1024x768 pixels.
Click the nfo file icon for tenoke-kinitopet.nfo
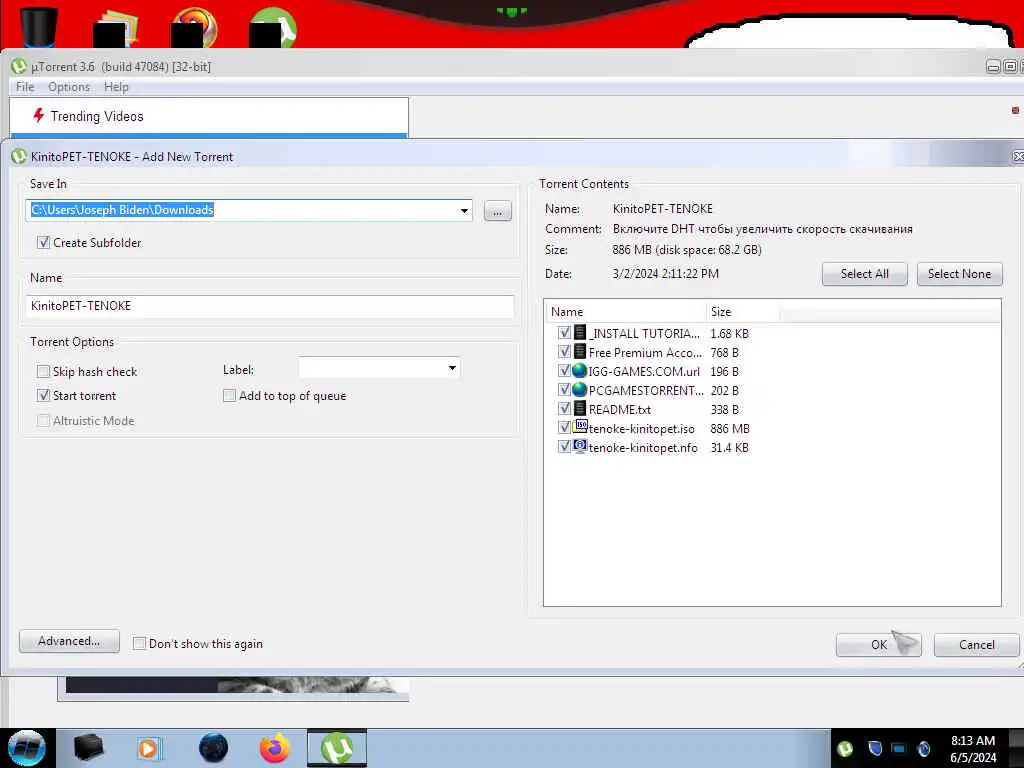(x=580, y=446)
